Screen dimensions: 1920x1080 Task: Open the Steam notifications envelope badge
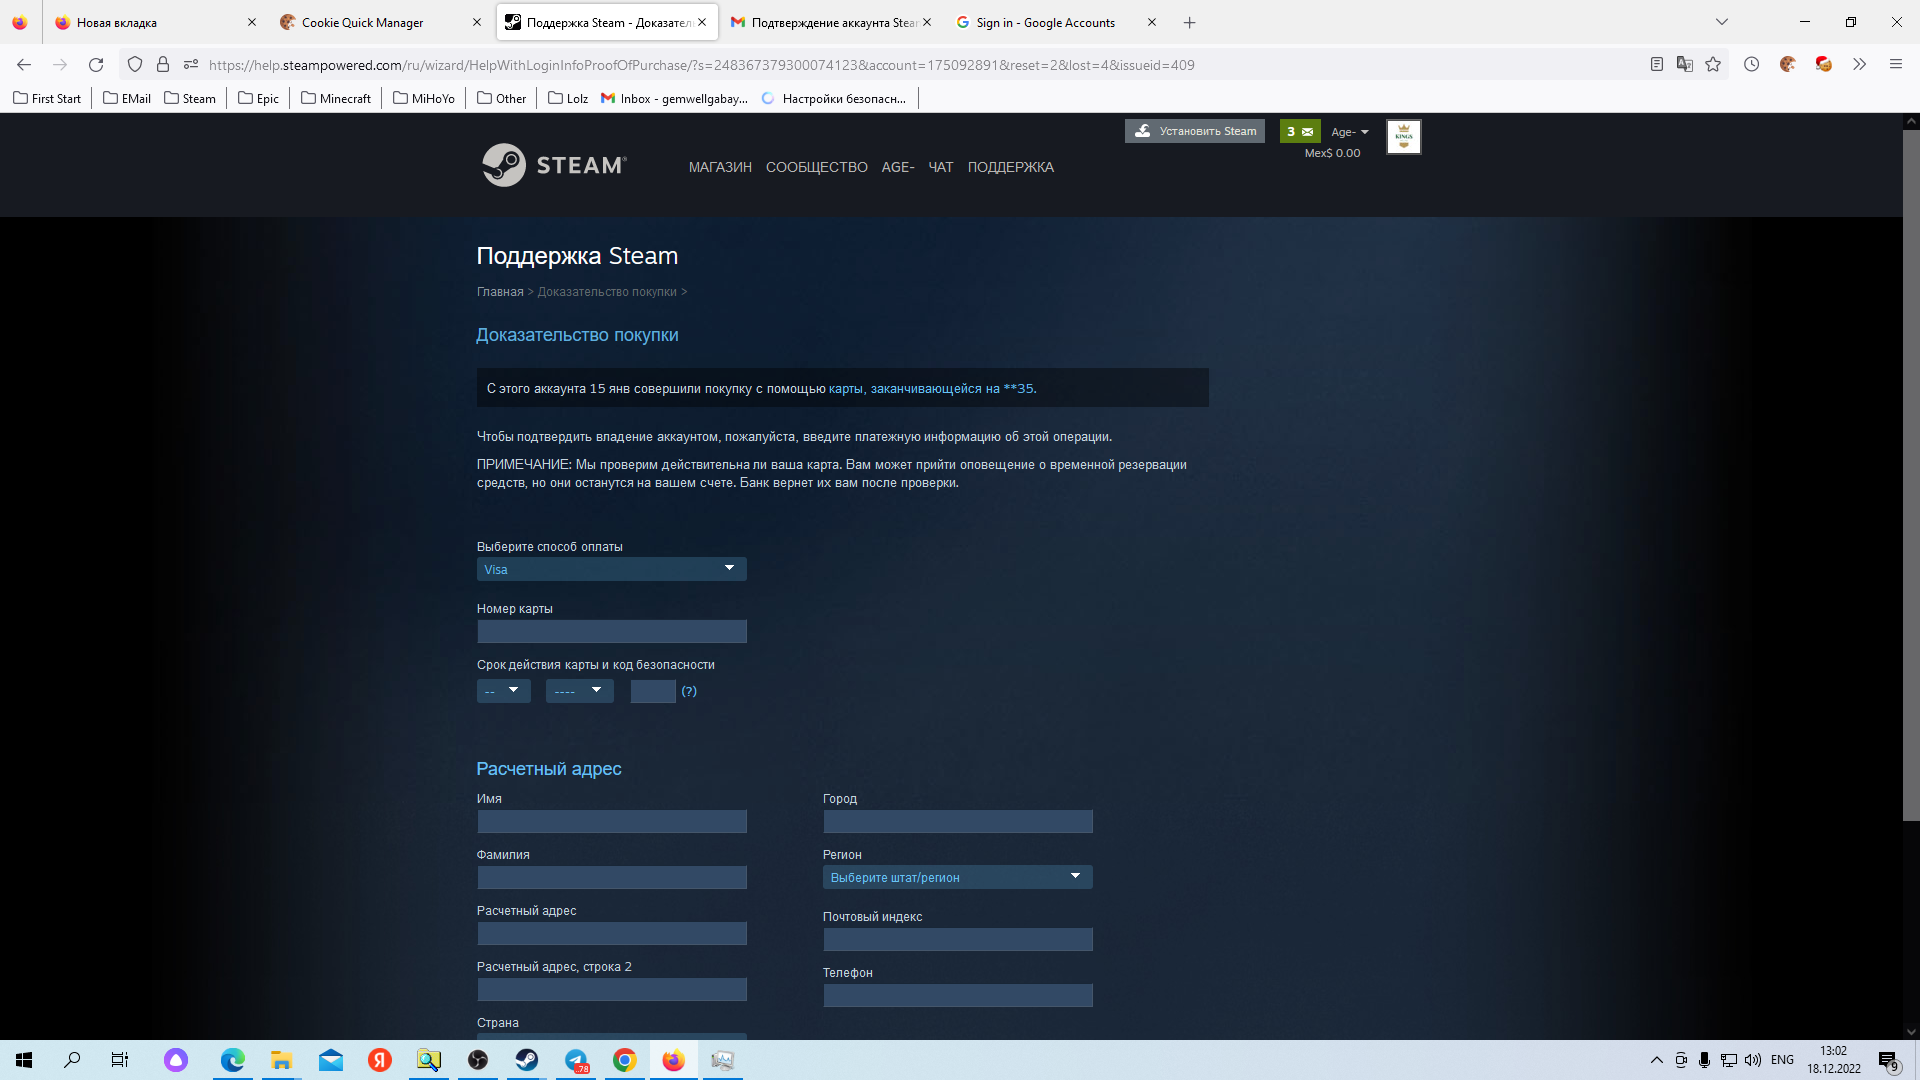(1300, 131)
